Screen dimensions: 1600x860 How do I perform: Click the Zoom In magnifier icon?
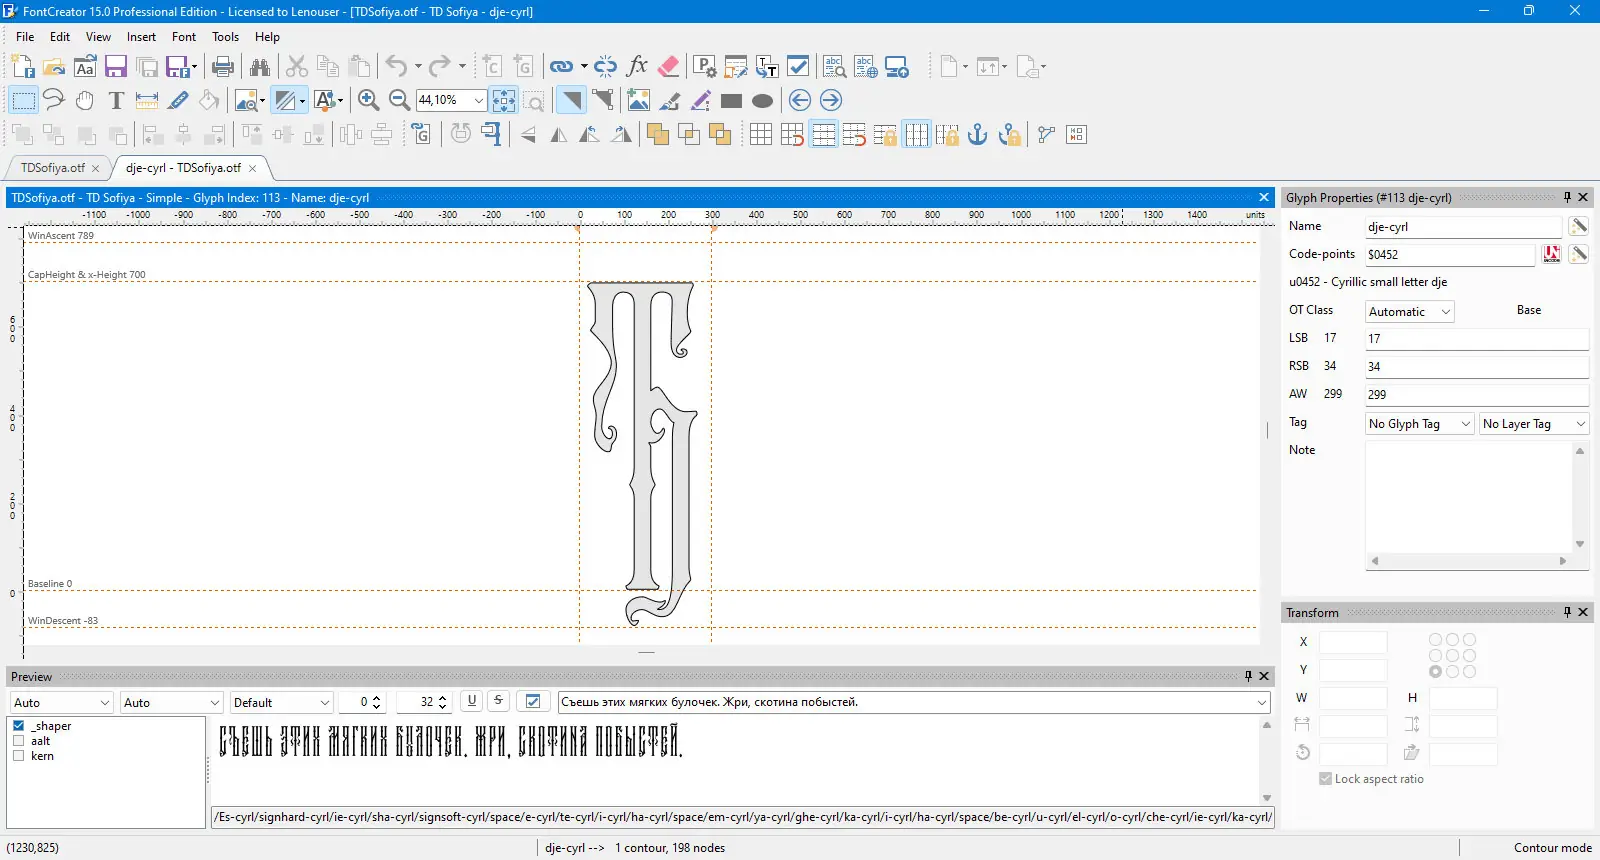(x=368, y=100)
